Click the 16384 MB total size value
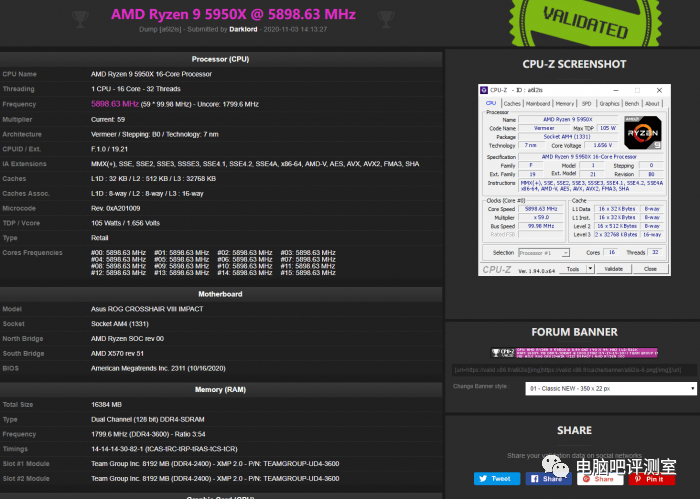 click(106, 405)
